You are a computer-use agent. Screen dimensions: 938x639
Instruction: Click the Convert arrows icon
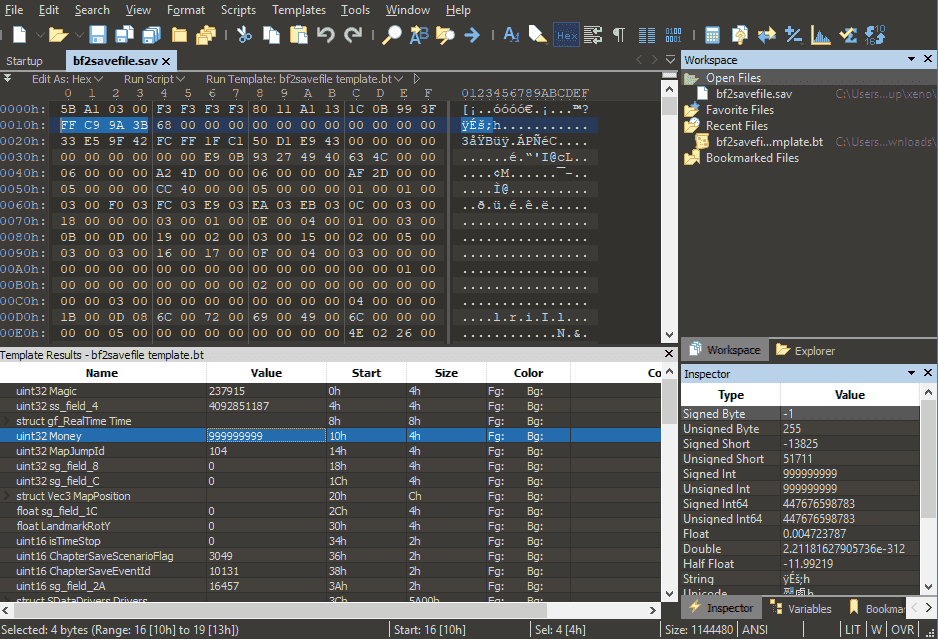[766, 35]
